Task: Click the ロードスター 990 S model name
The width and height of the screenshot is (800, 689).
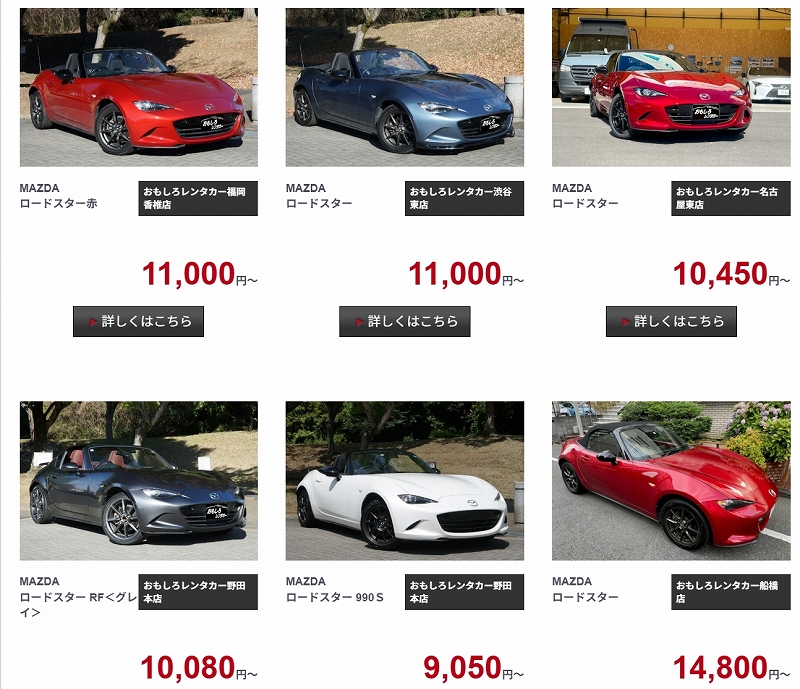Action: coord(334,597)
